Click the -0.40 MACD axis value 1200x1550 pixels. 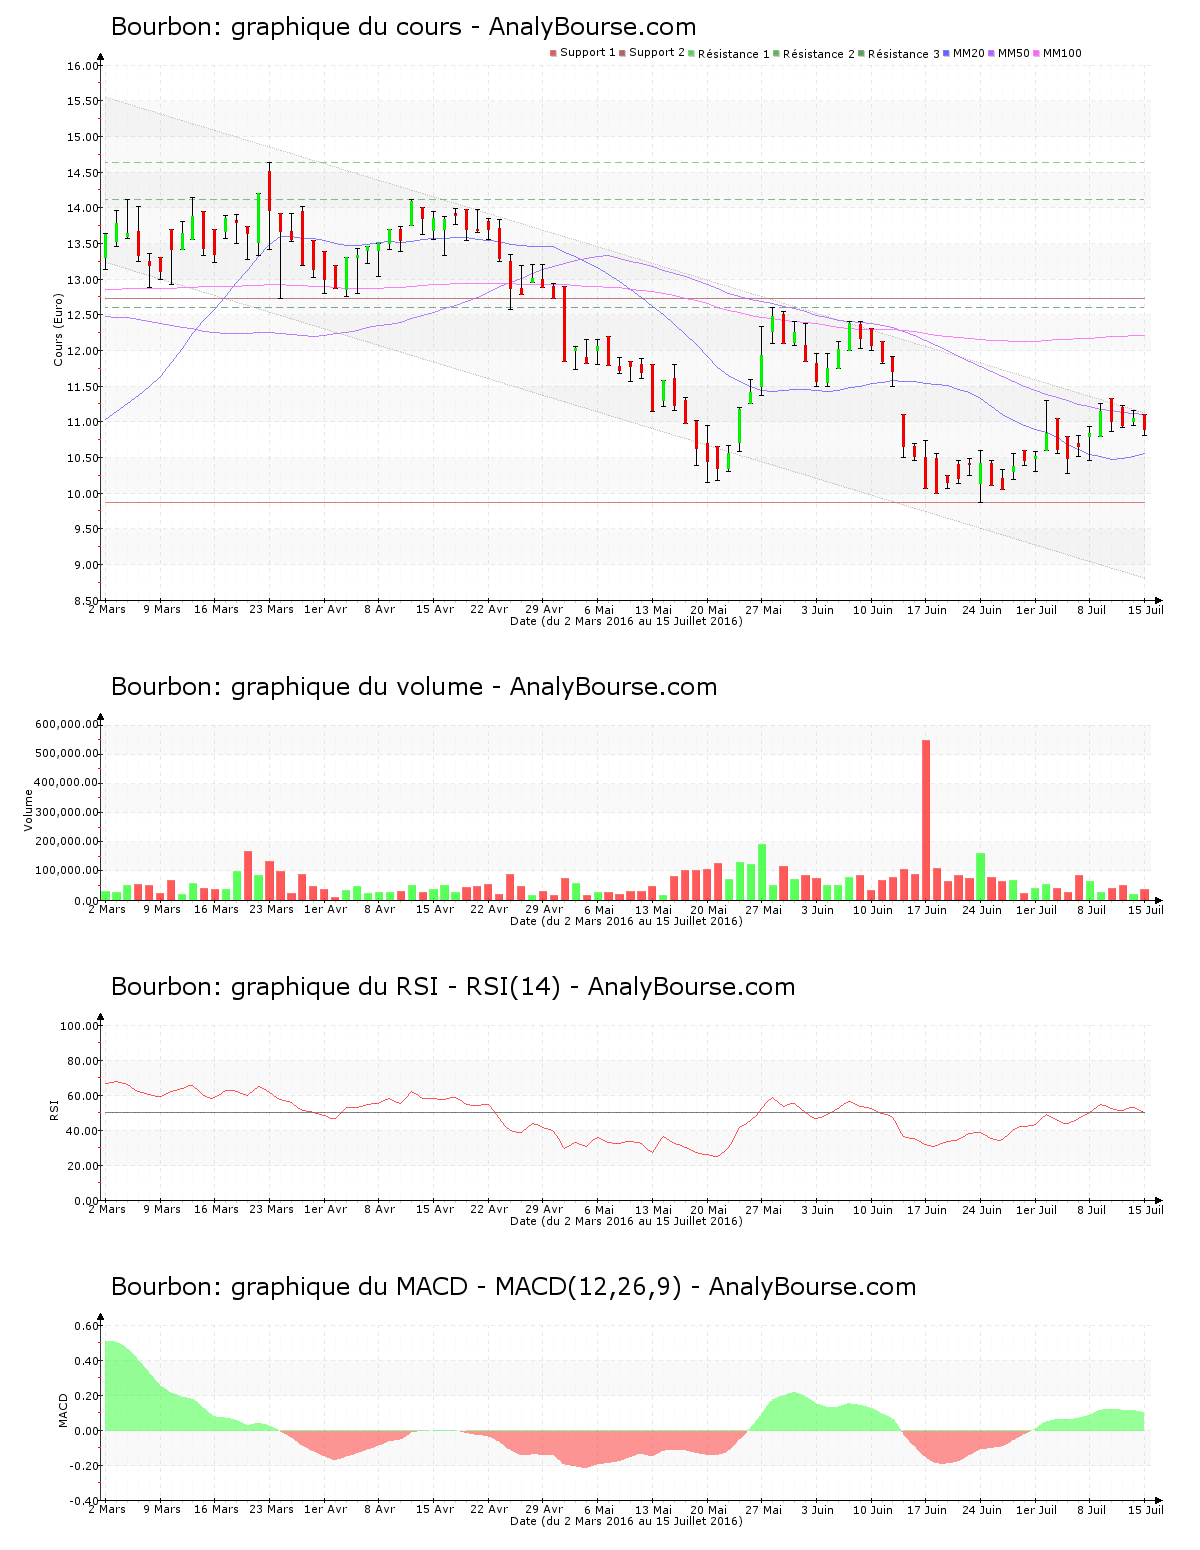click(84, 1501)
